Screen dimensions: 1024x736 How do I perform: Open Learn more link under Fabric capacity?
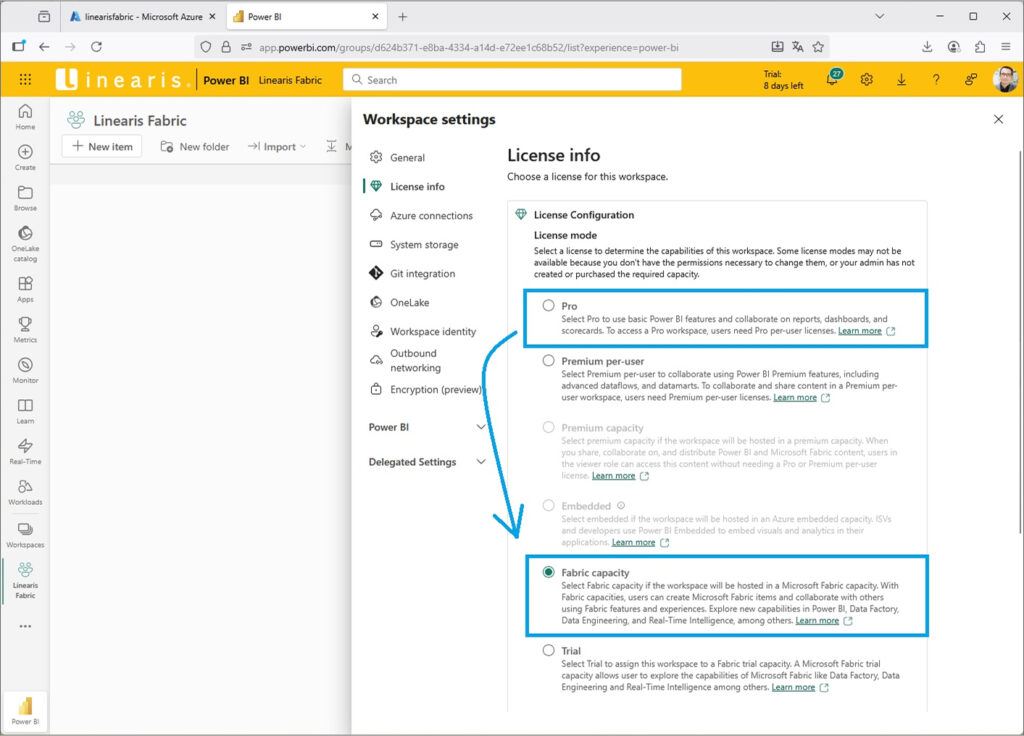[x=817, y=620]
